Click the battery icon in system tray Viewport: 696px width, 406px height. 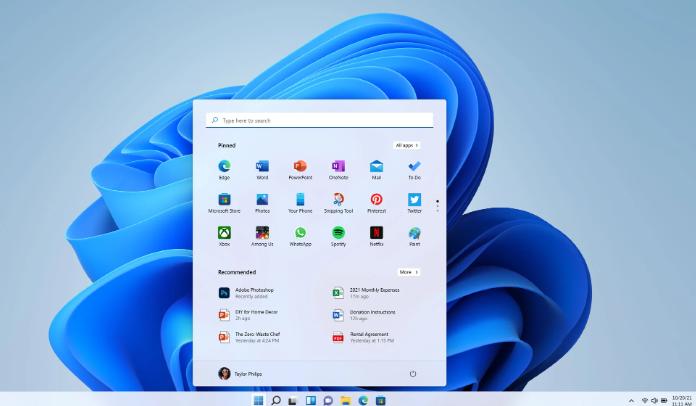664,401
